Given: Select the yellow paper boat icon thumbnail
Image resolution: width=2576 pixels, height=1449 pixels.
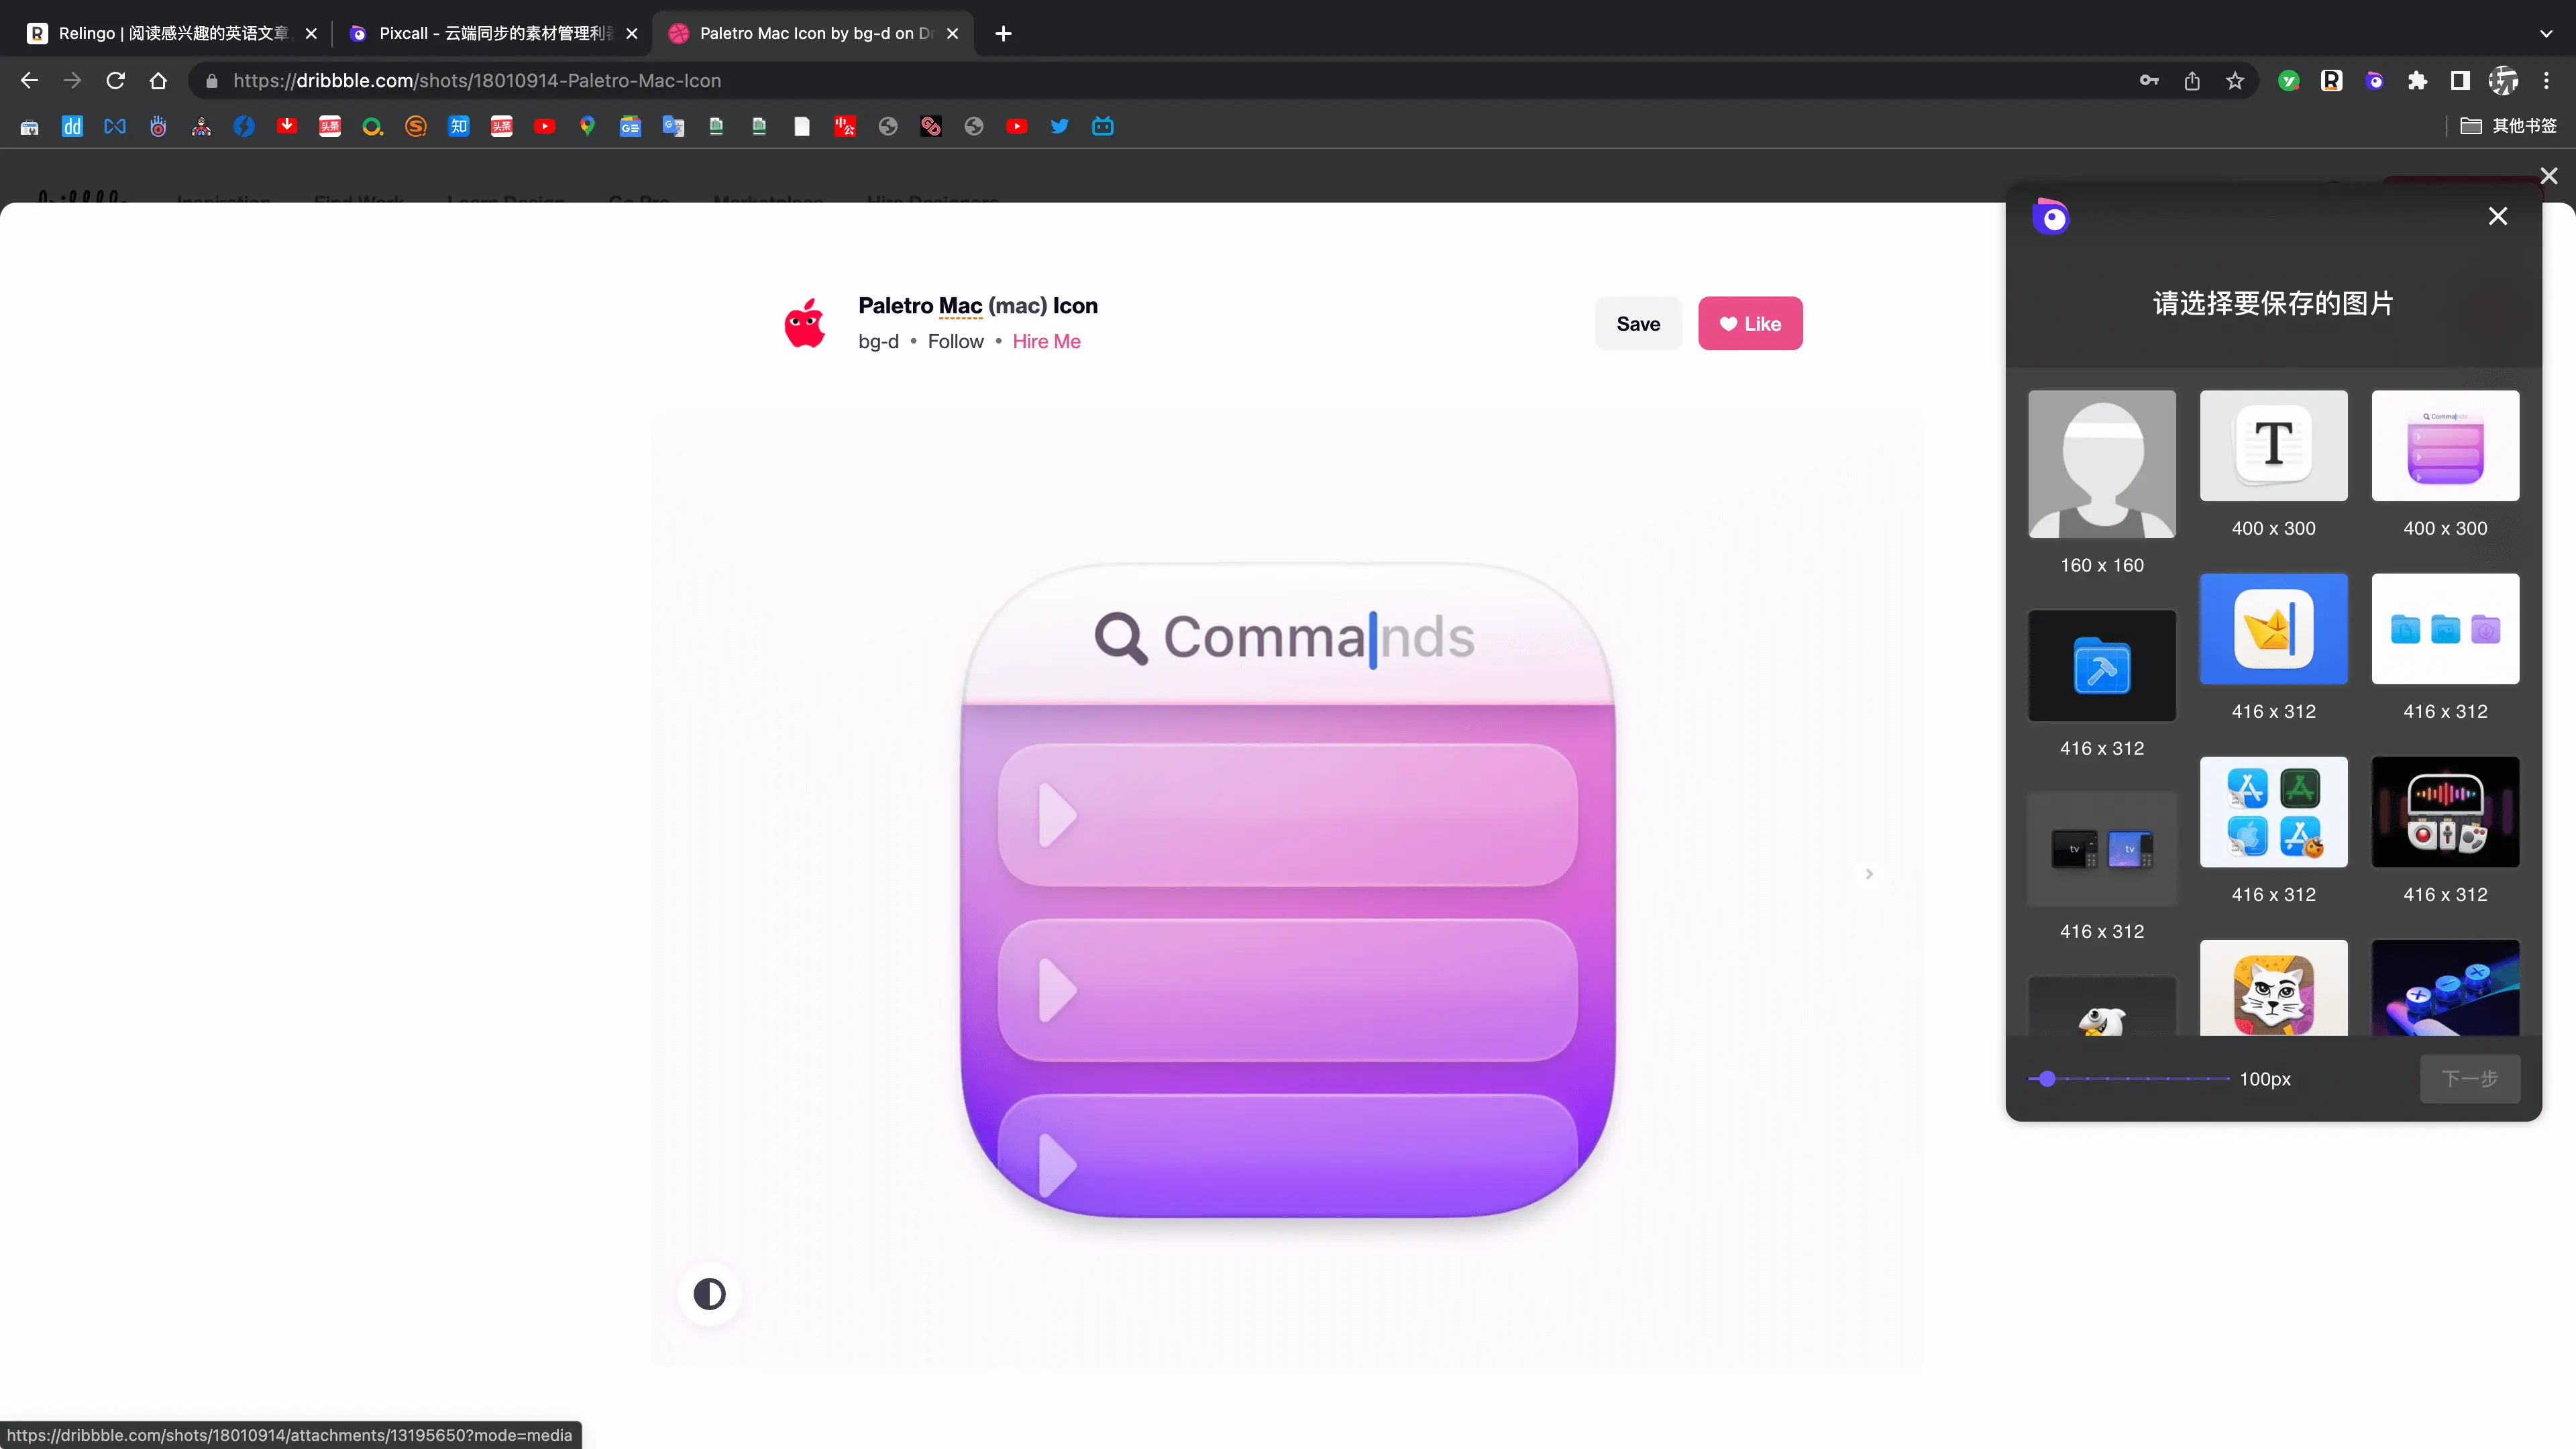Looking at the screenshot, I should point(2273,628).
